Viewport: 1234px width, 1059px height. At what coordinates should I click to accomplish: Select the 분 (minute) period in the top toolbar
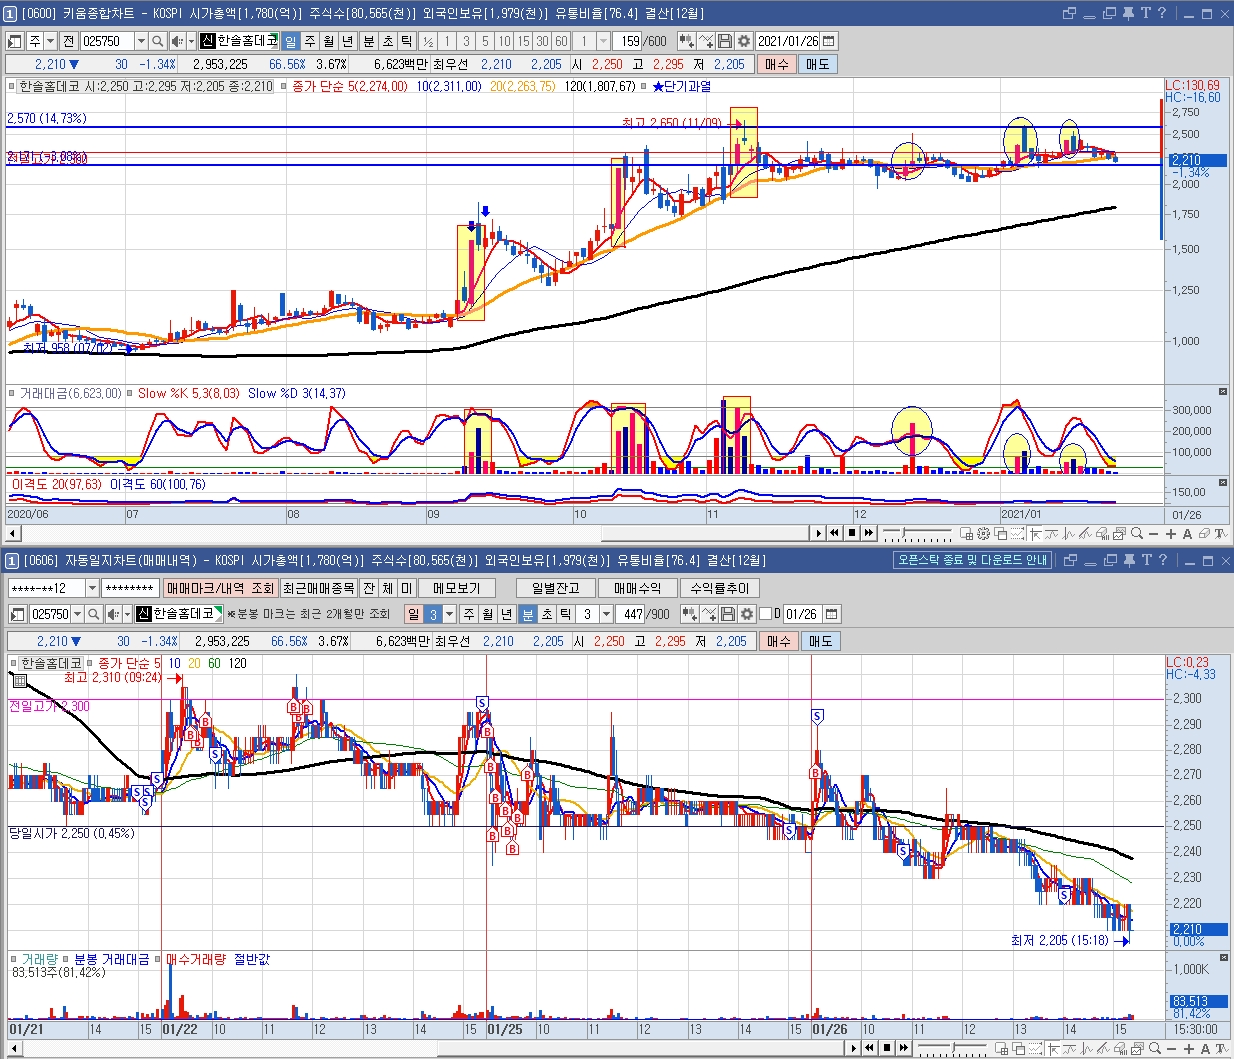pyautogui.click(x=369, y=41)
